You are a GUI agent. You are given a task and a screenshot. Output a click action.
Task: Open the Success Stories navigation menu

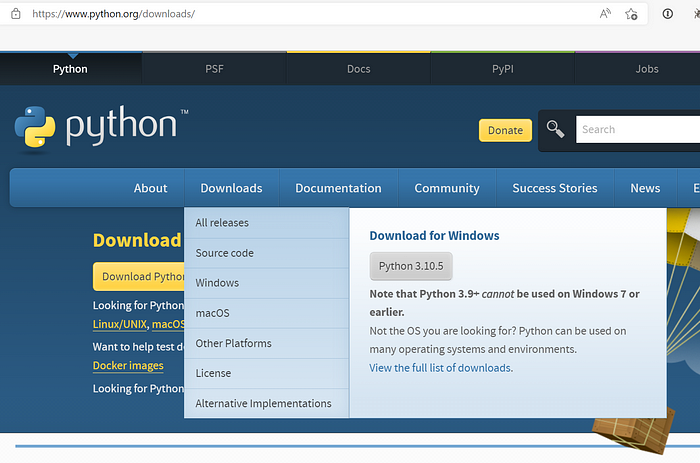coord(554,188)
